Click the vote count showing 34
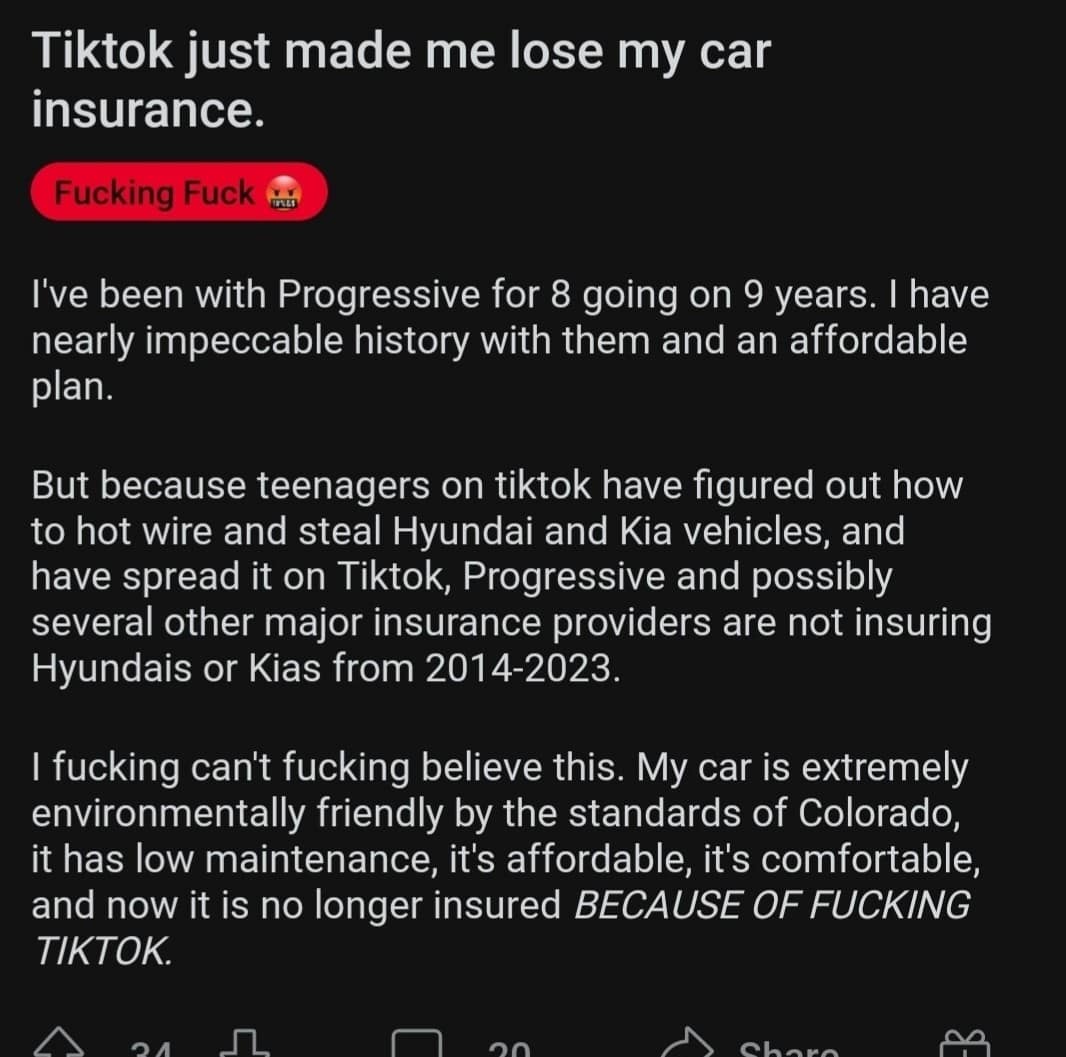This screenshot has height=1057, width=1066. click(x=150, y=1049)
